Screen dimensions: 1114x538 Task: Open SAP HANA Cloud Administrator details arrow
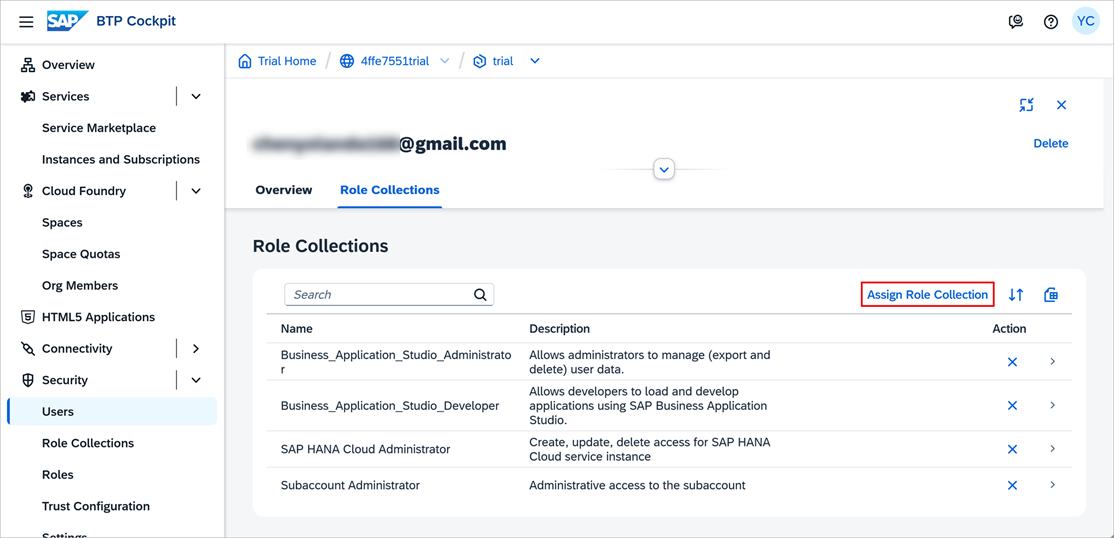coord(1052,449)
